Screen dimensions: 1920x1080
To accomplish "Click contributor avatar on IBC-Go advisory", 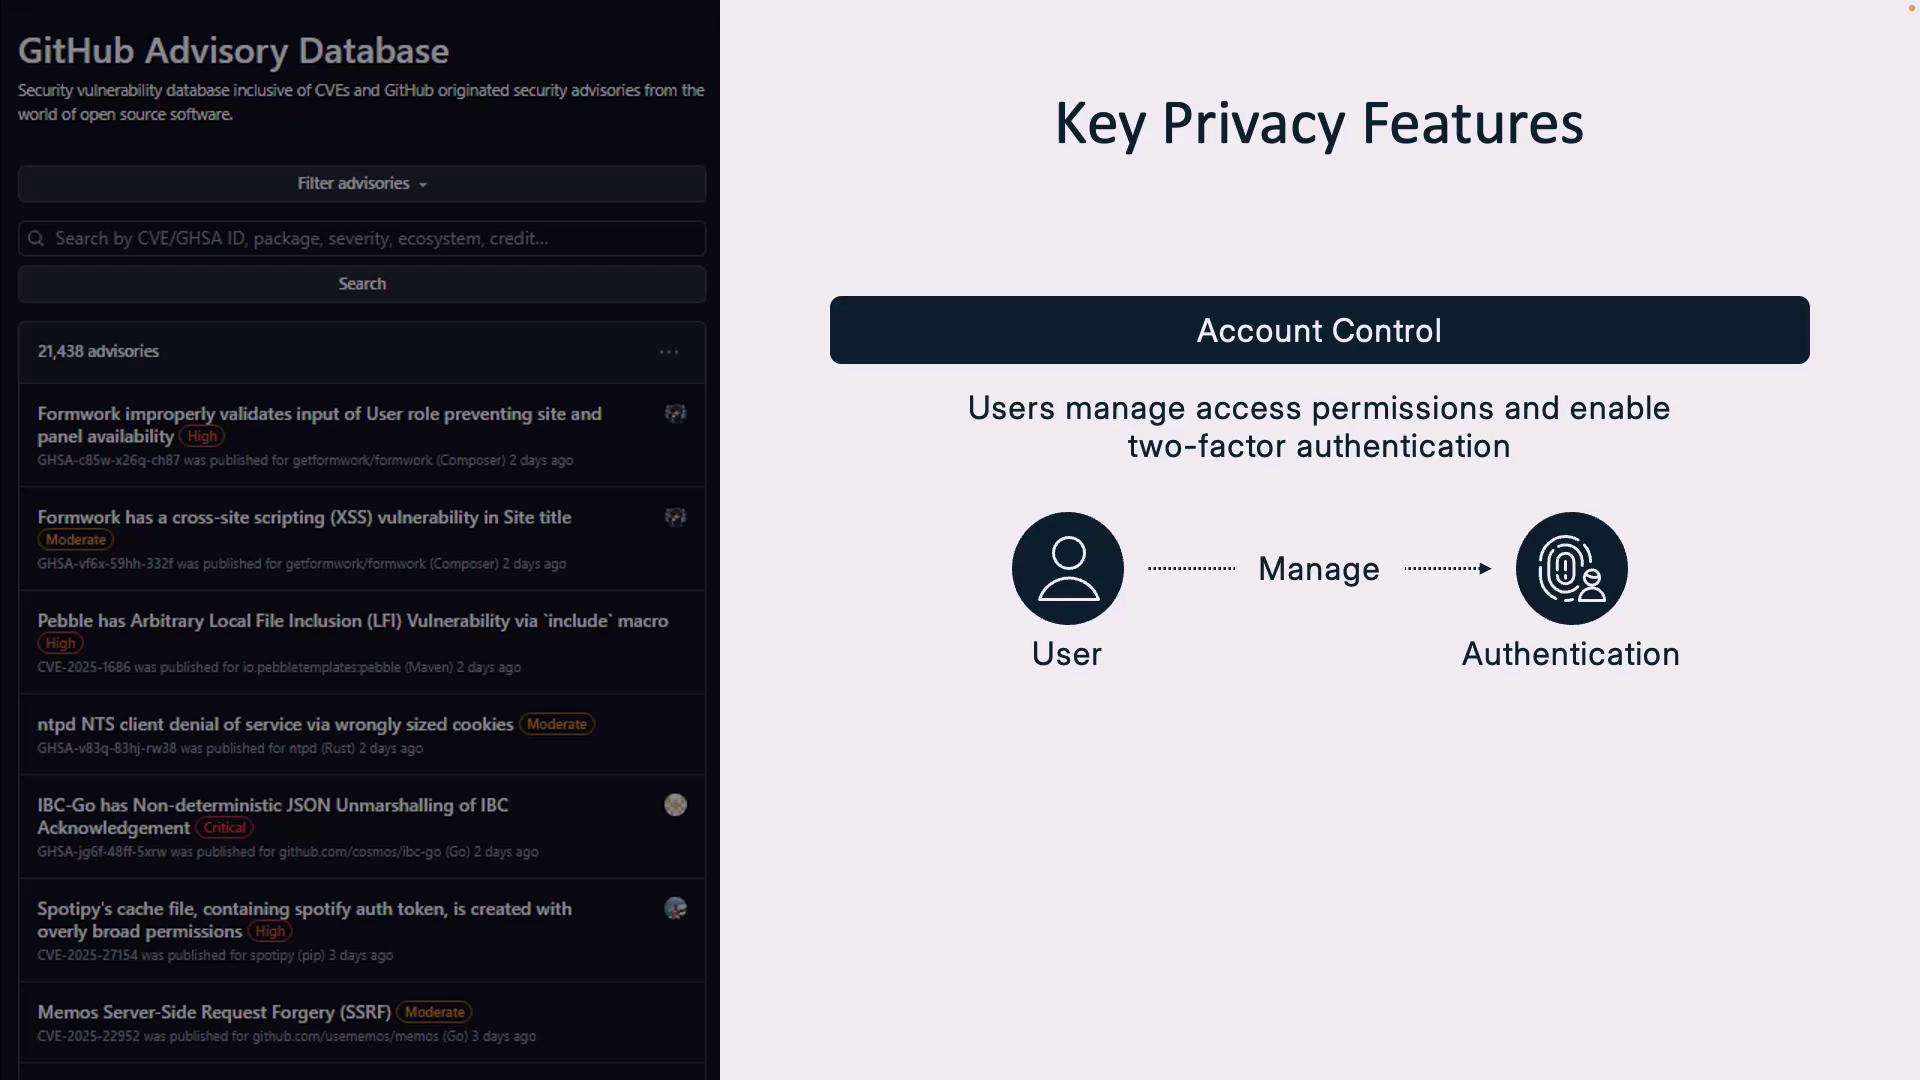I will click(676, 805).
